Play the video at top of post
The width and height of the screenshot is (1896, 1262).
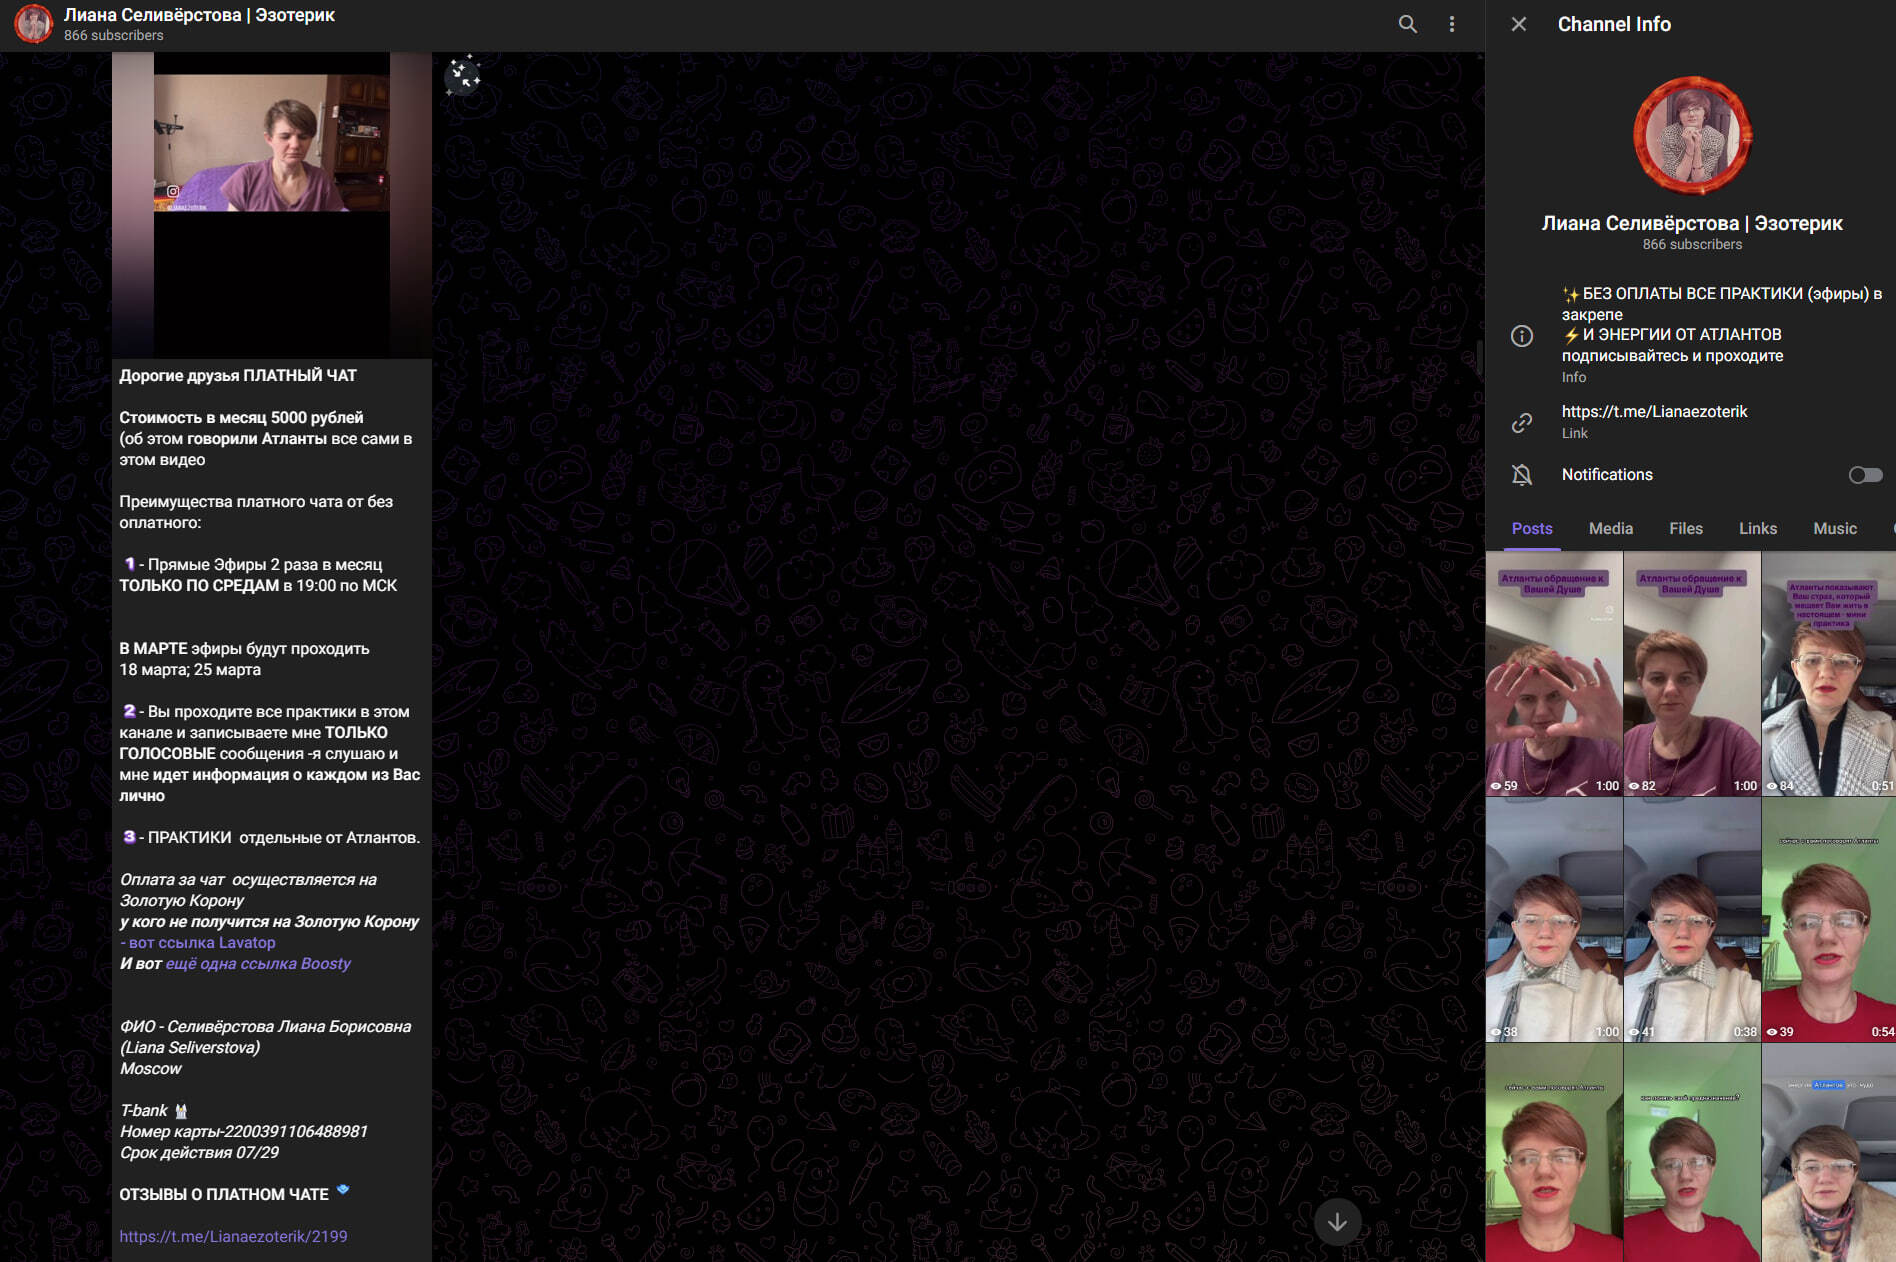coord(271,205)
